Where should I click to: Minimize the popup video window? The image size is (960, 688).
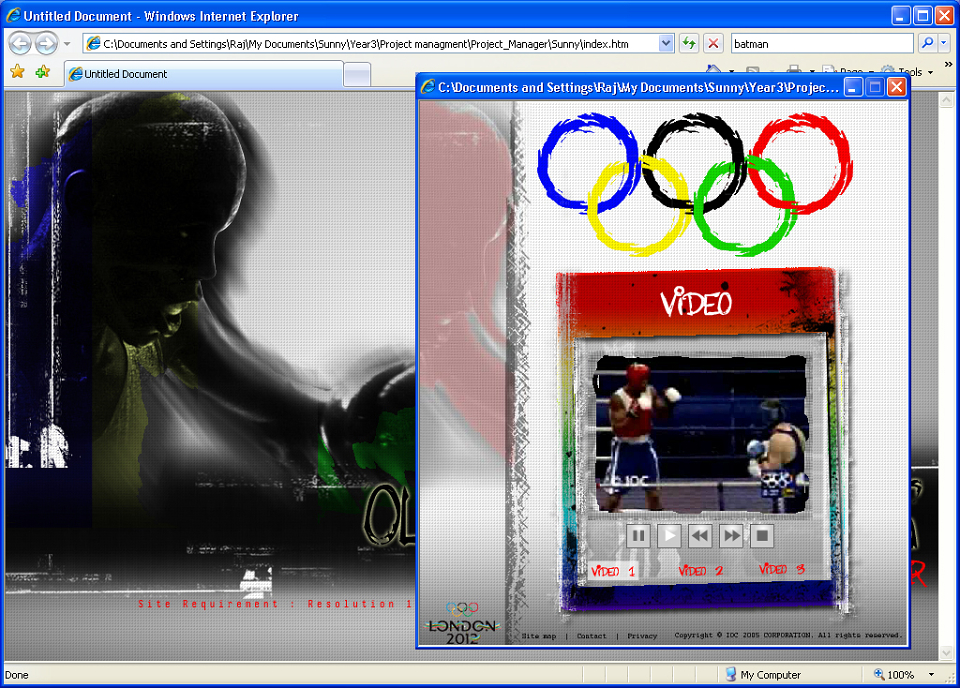pyautogui.click(x=853, y=87)
